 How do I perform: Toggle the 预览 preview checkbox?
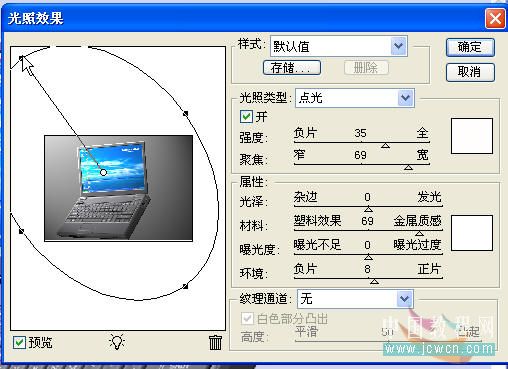19,342
